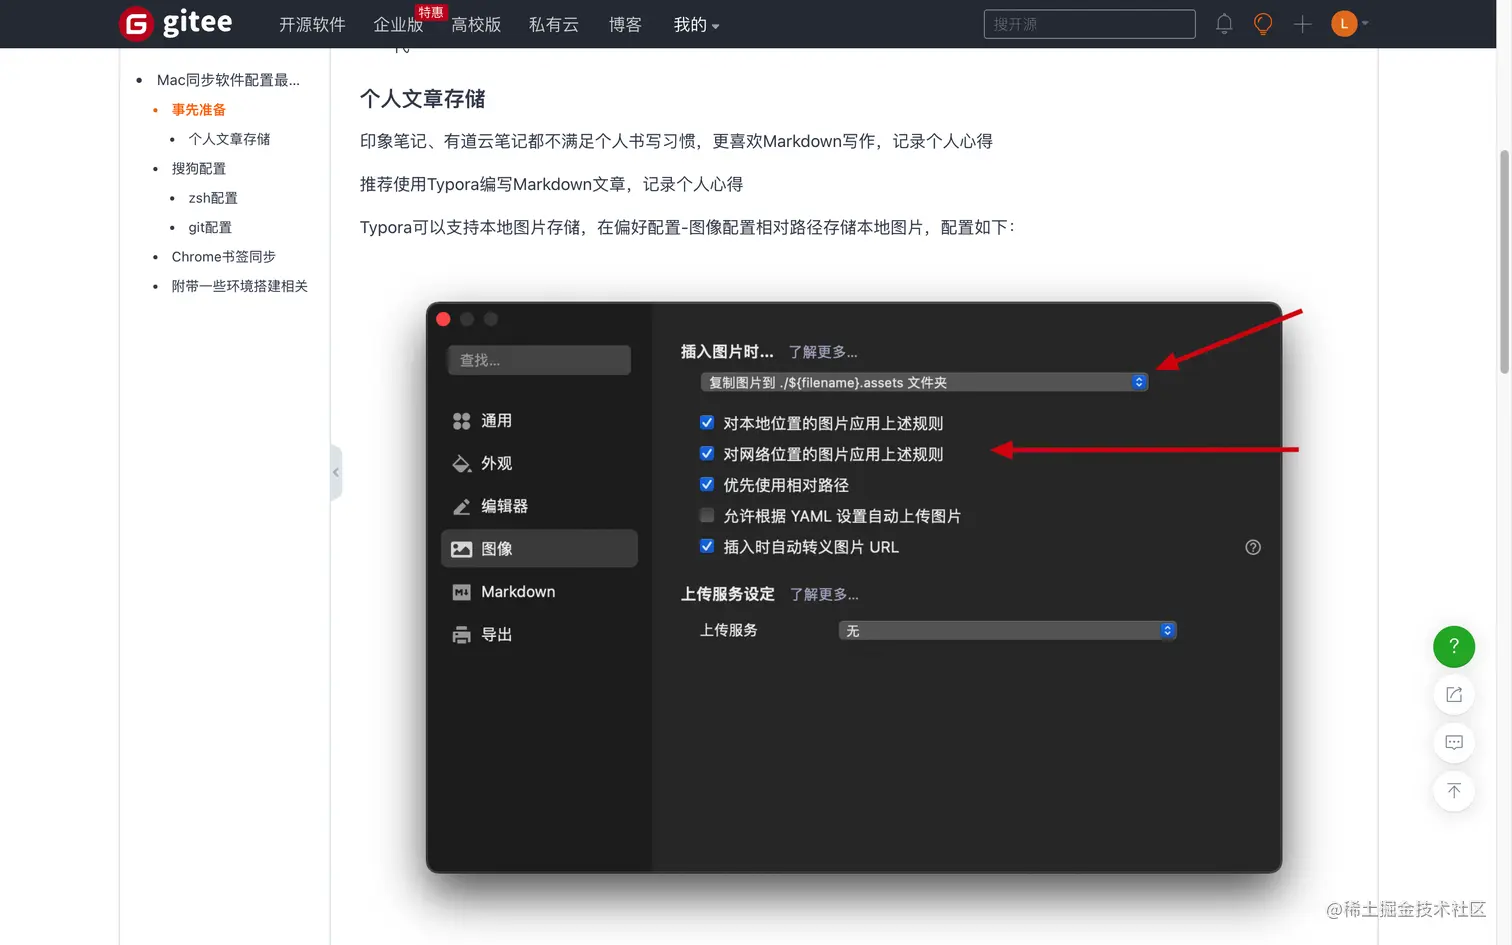Click the 个人文章存储 heading

[x=422, y=99]
